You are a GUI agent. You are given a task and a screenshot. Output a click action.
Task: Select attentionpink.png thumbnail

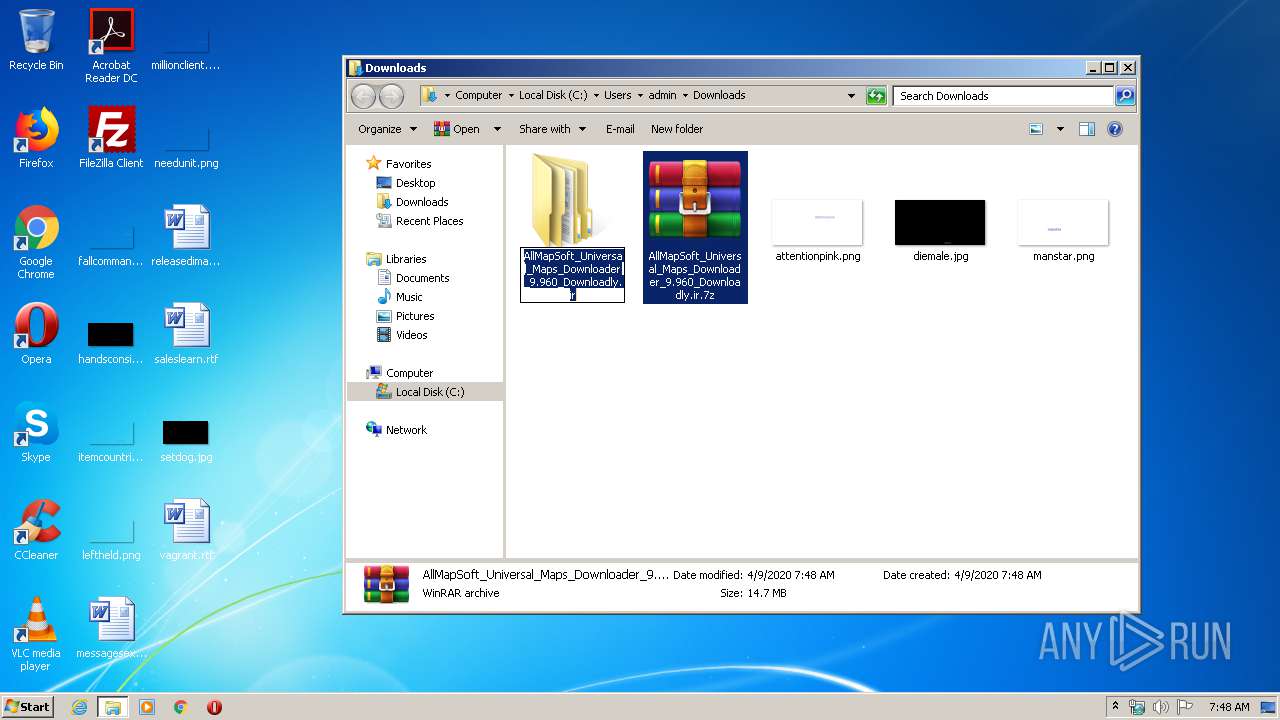click(818, 230)
